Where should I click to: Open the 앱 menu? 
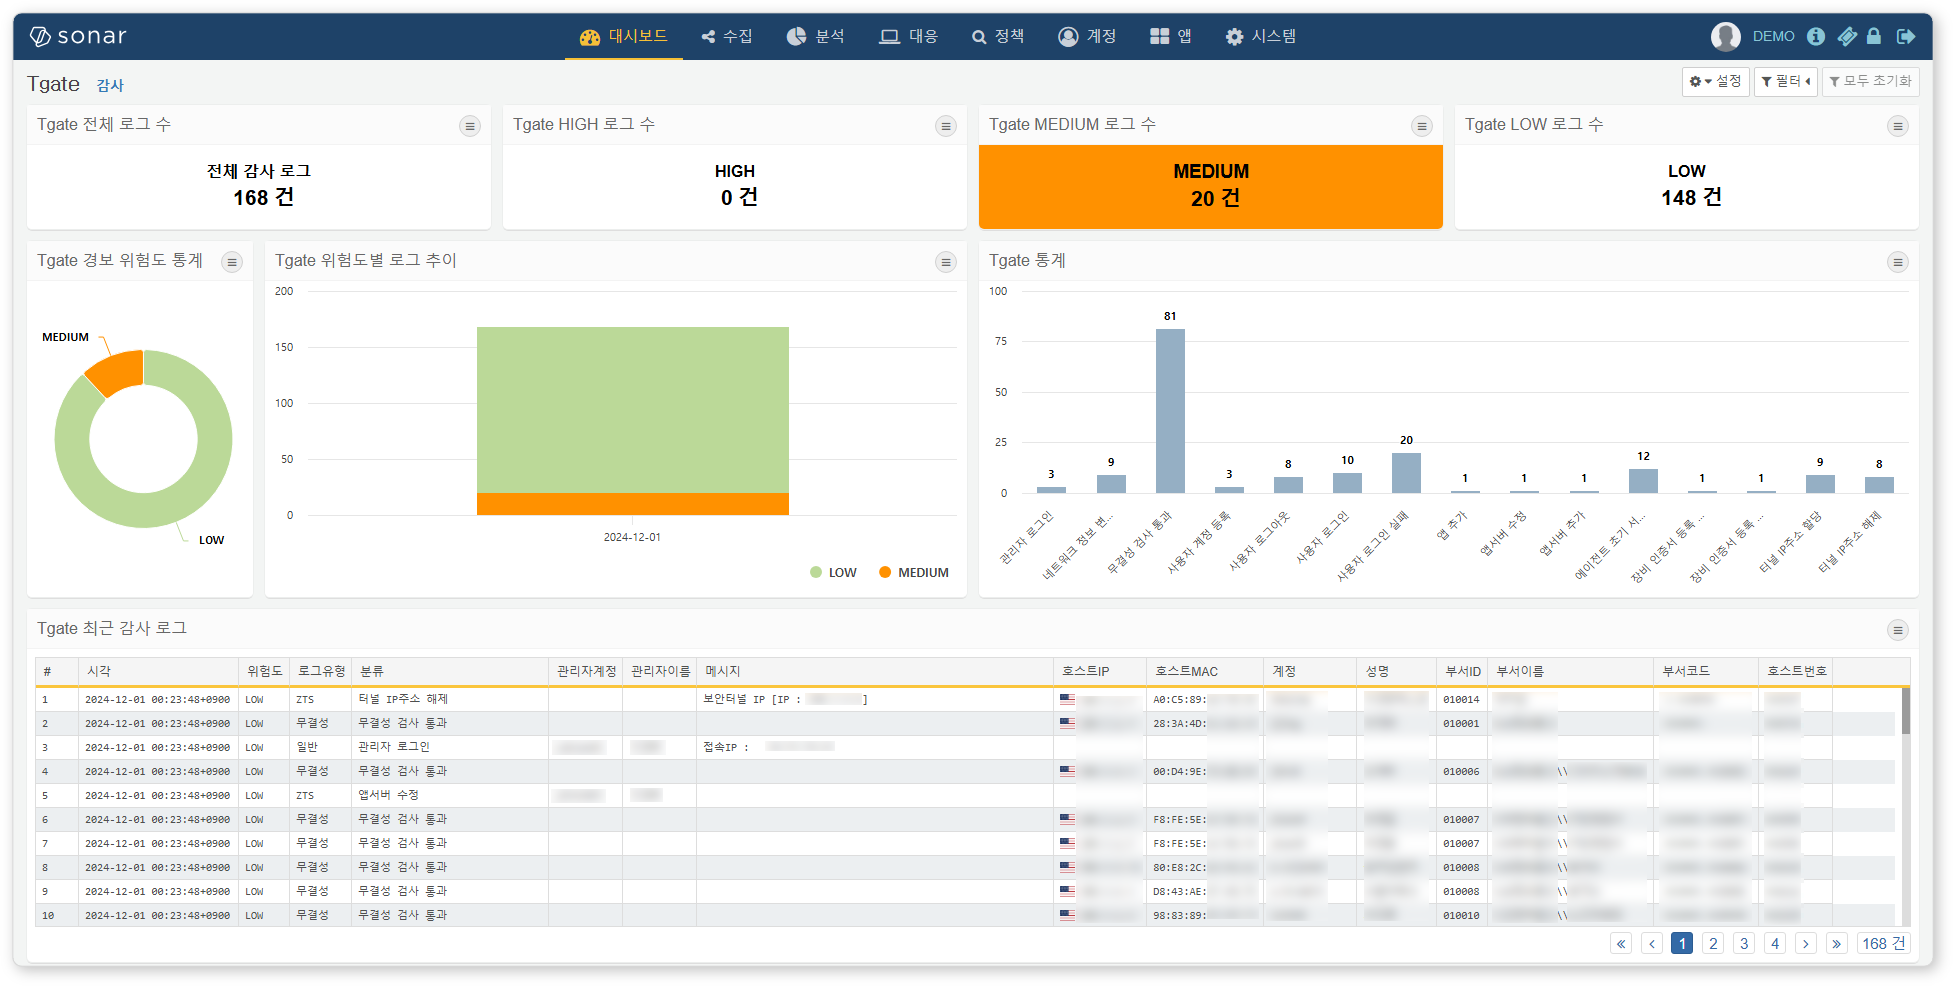click(1171, 36)
